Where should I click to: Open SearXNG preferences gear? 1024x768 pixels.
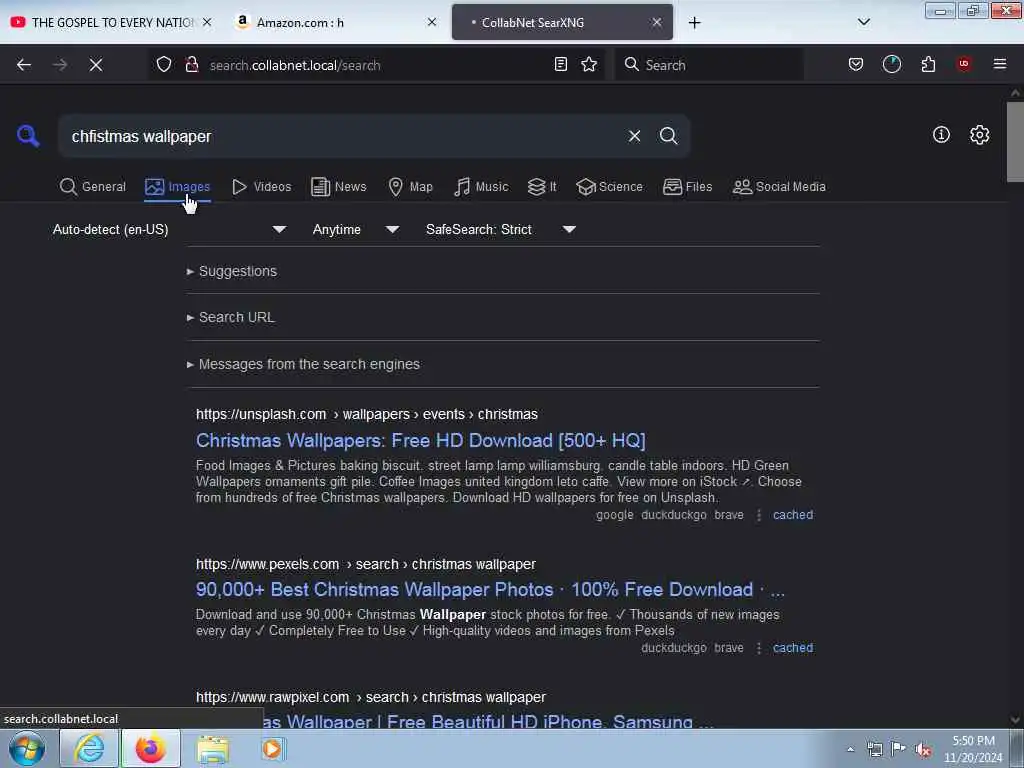coord(979,135)
